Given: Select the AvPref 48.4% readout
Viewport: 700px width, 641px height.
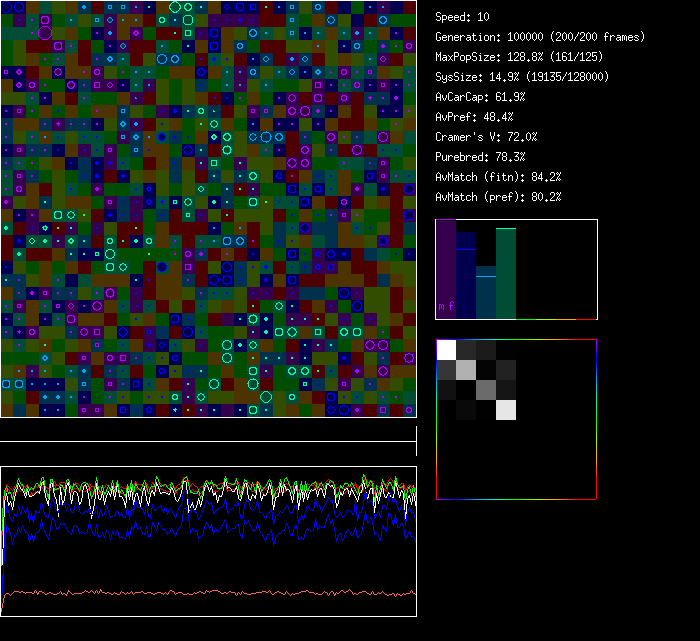Looking at the screenshot, I should point(474,117).
